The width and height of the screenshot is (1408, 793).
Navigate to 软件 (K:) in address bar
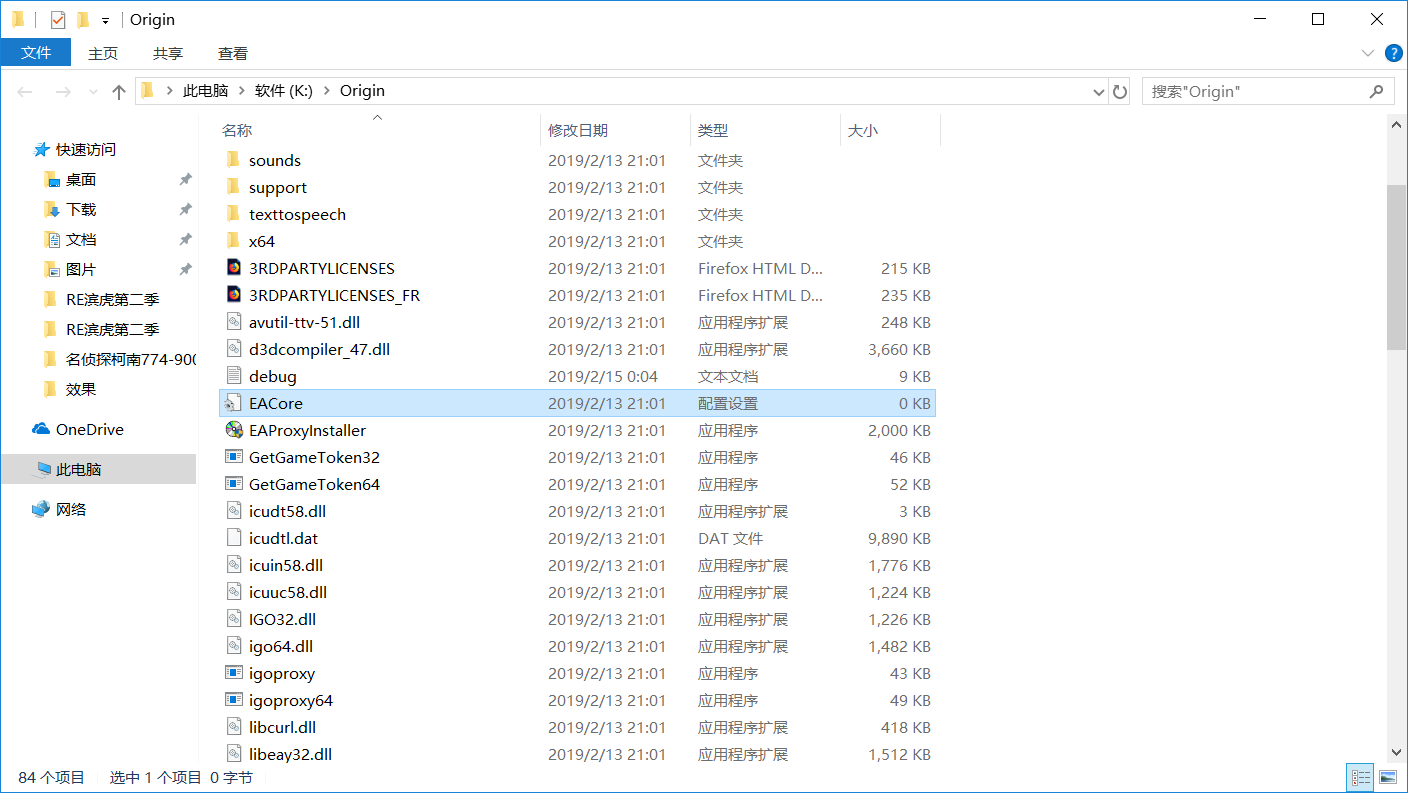click(284, 91)
